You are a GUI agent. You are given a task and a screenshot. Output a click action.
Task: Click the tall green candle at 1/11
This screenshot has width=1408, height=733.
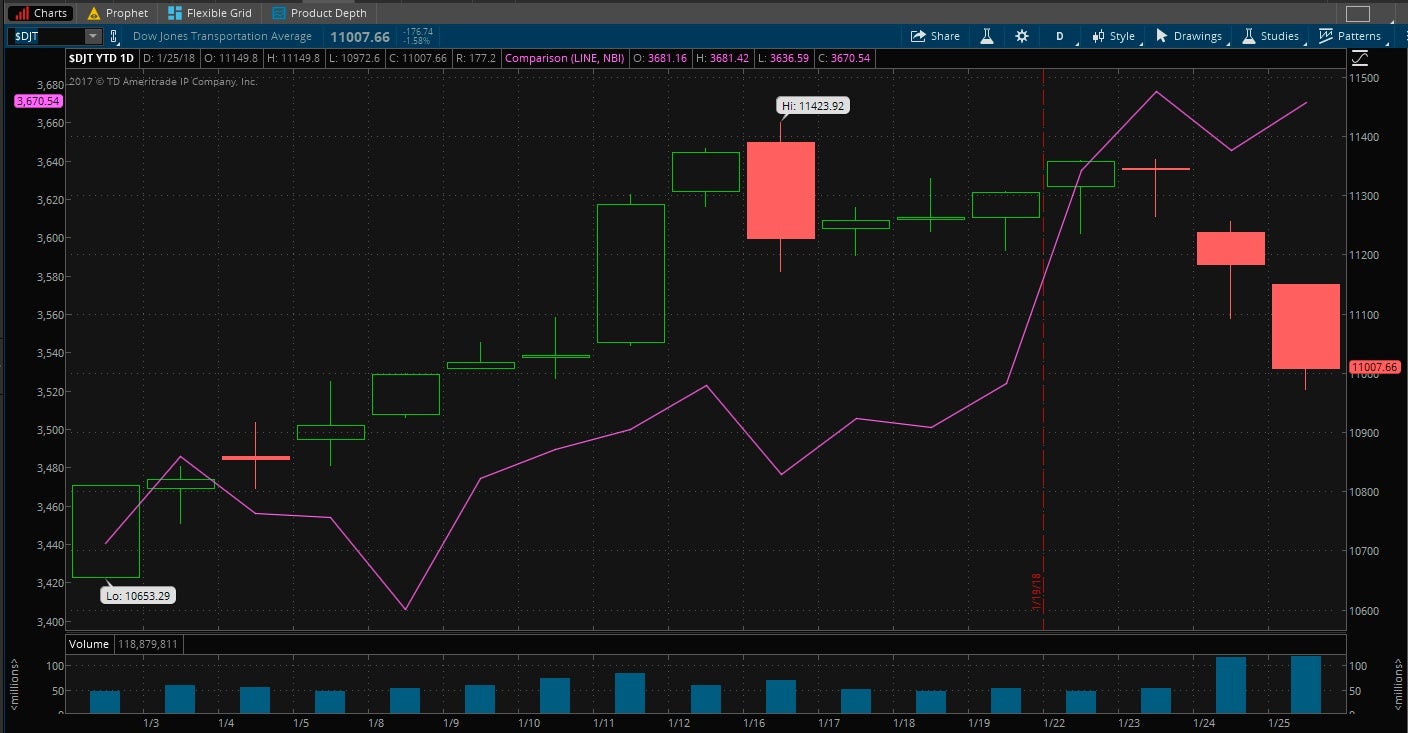(630, 273)
